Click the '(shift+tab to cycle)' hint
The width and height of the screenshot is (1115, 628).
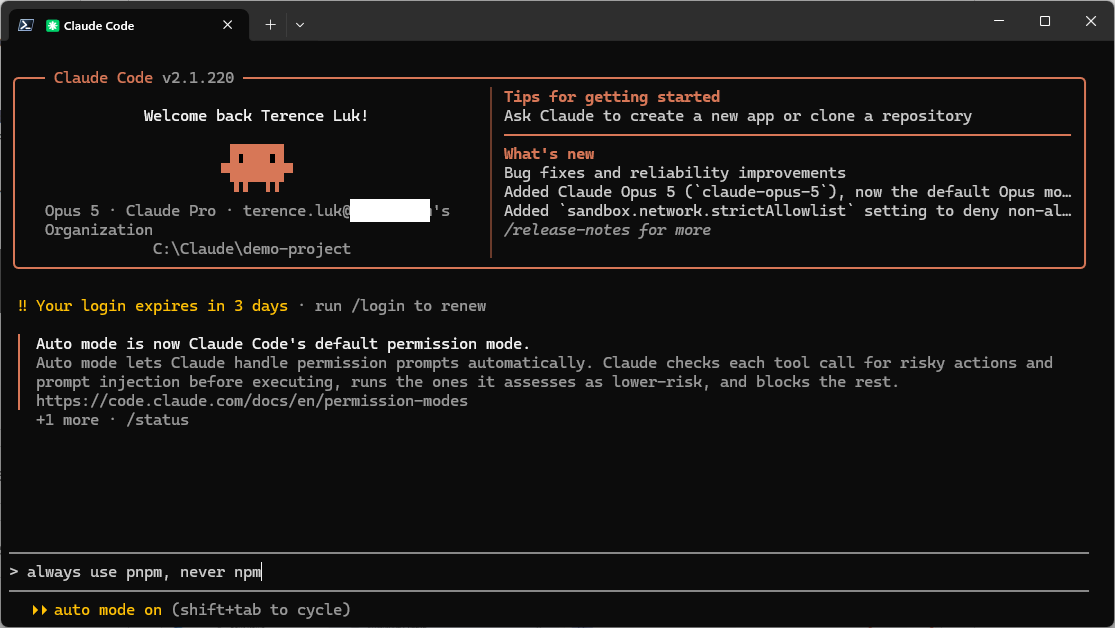pos(261,610)
